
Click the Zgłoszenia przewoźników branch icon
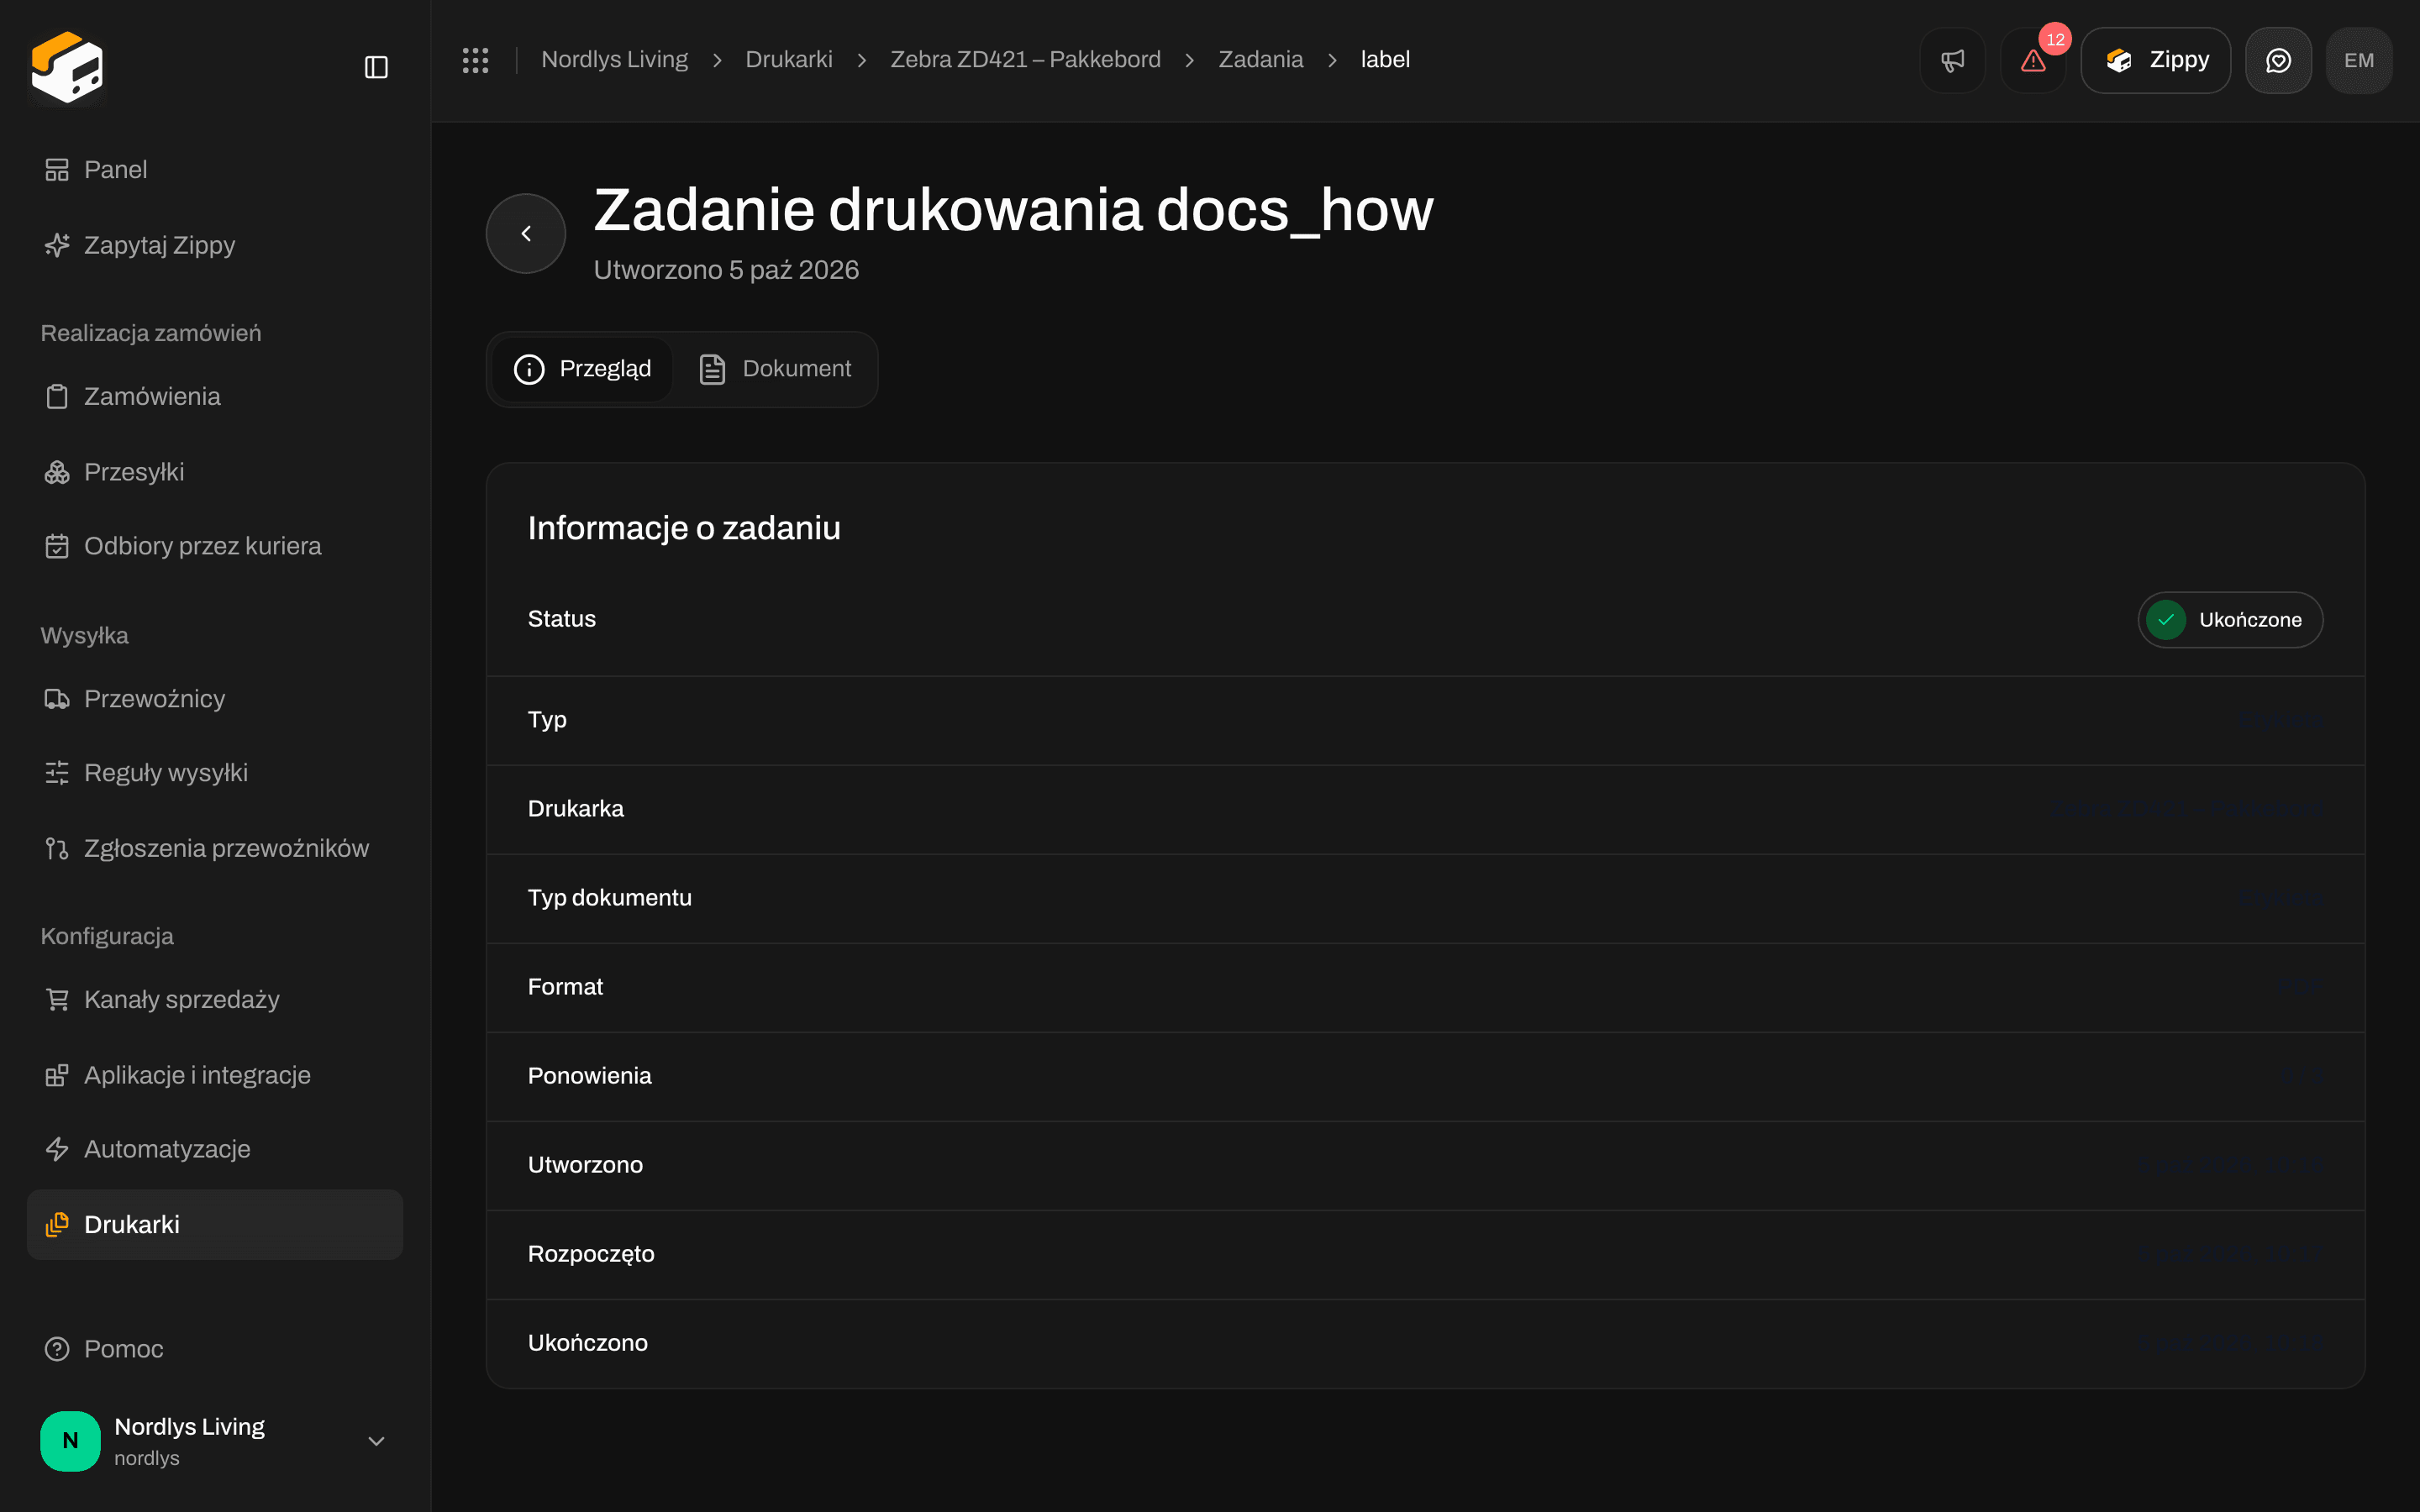57,848
